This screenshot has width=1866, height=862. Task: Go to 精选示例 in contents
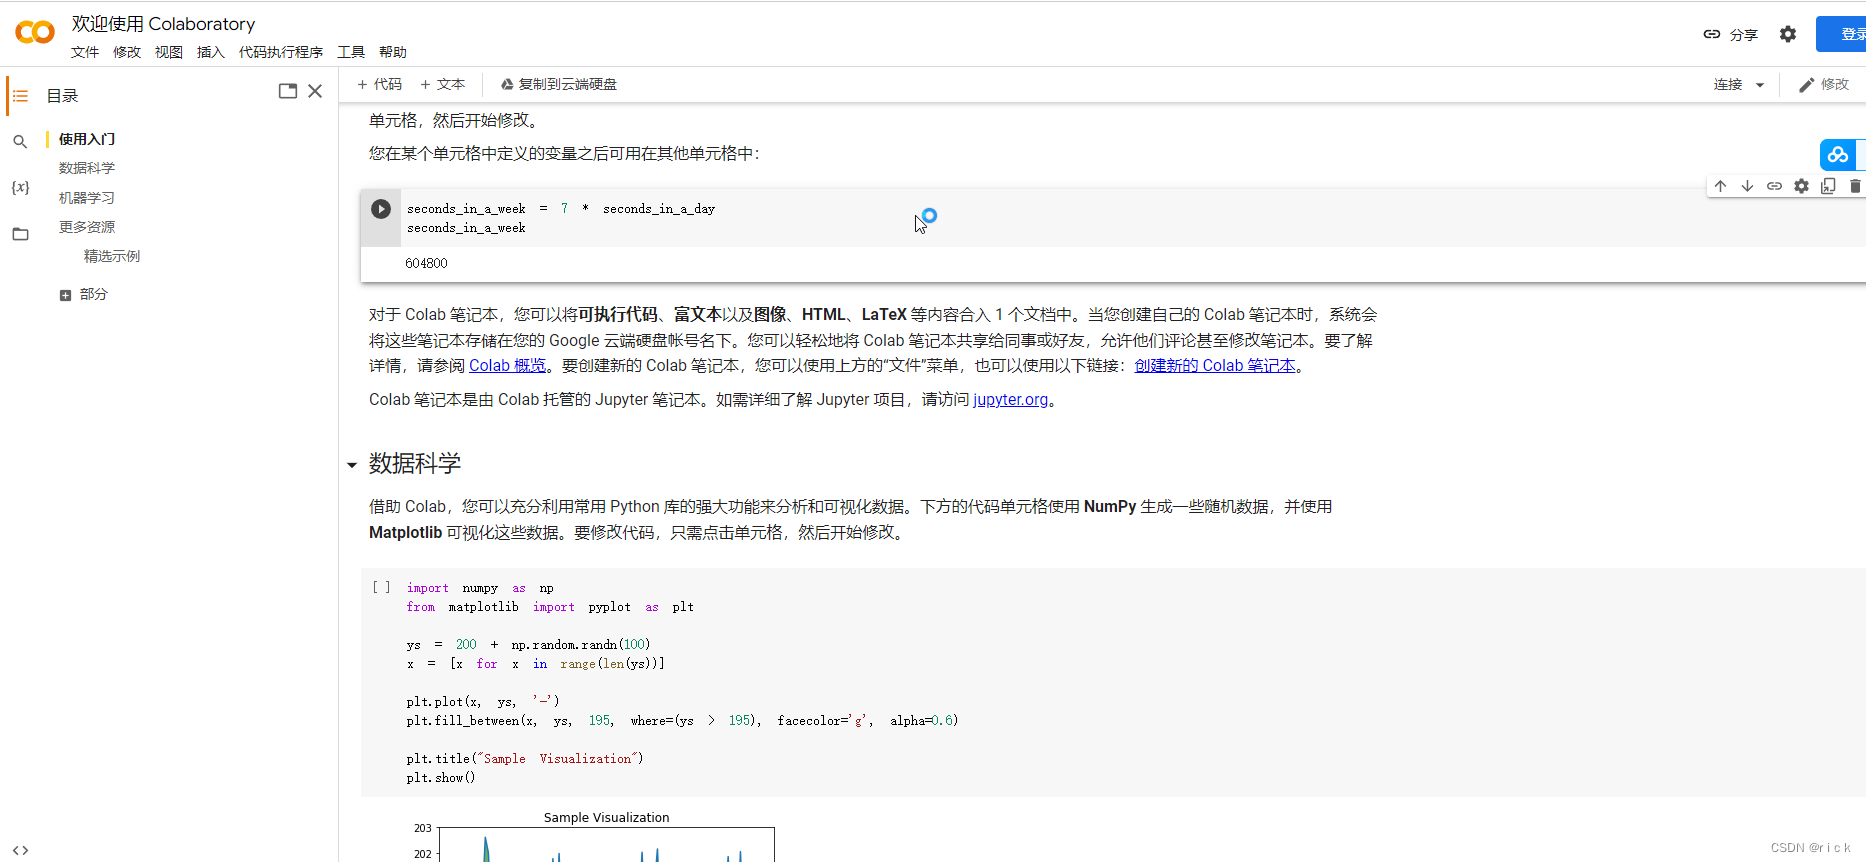(112, 256)
